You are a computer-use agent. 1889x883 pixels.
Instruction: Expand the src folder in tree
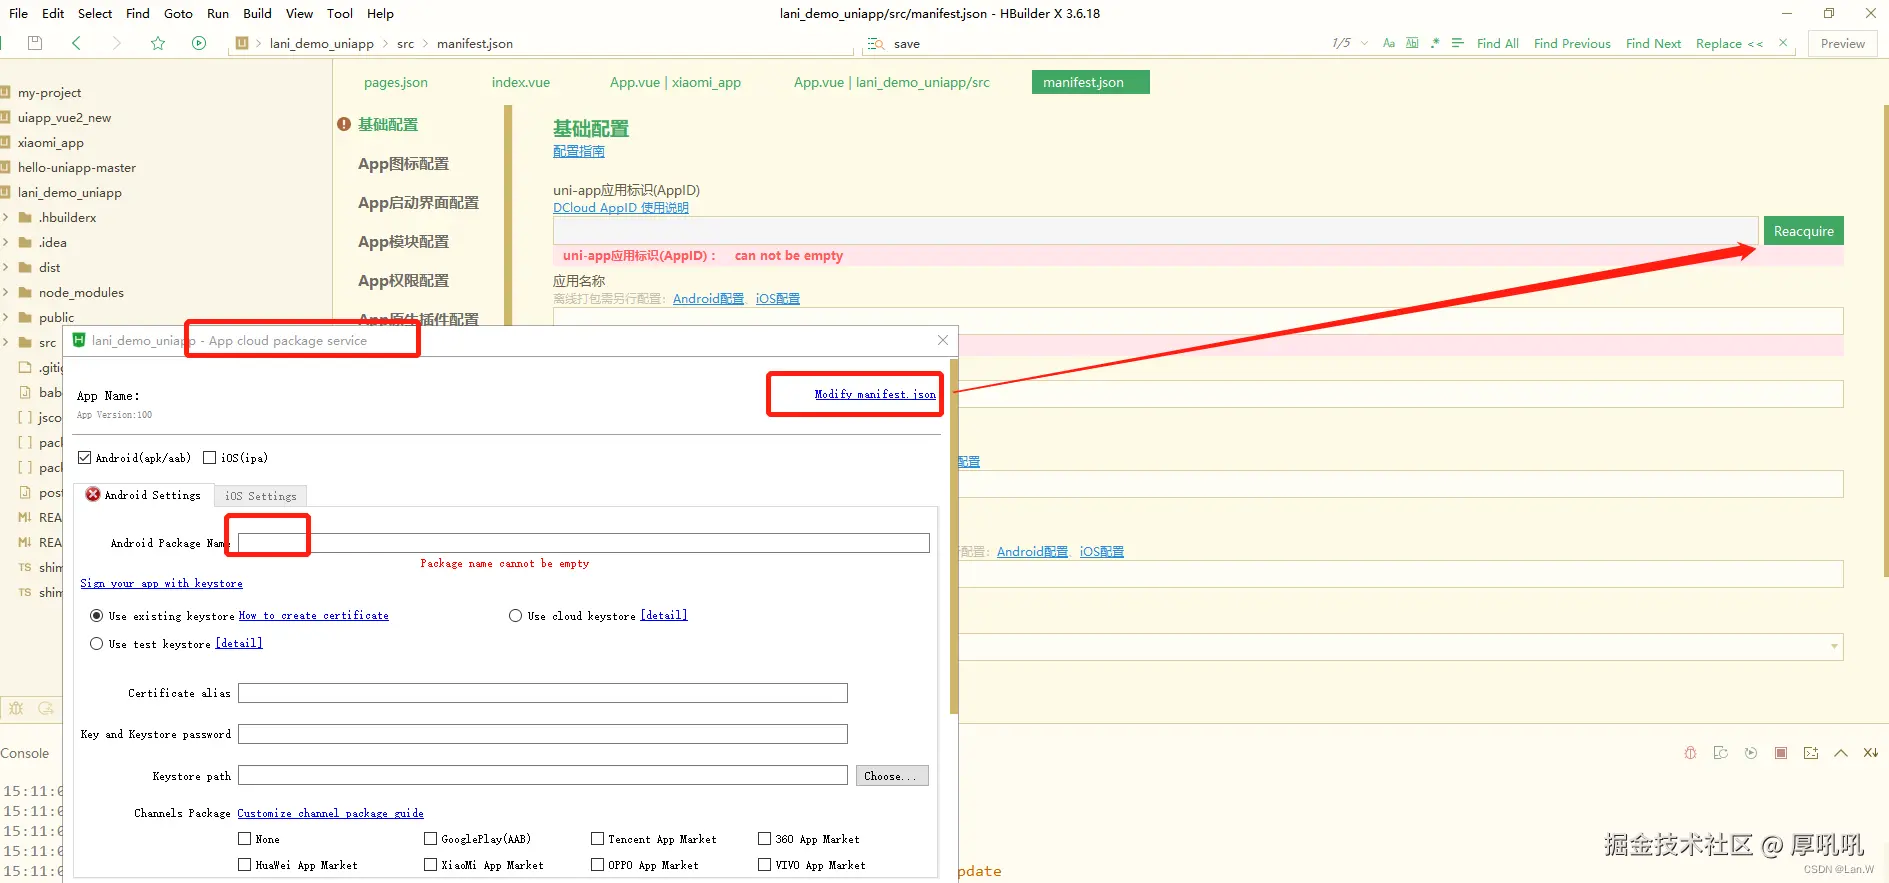6,342
